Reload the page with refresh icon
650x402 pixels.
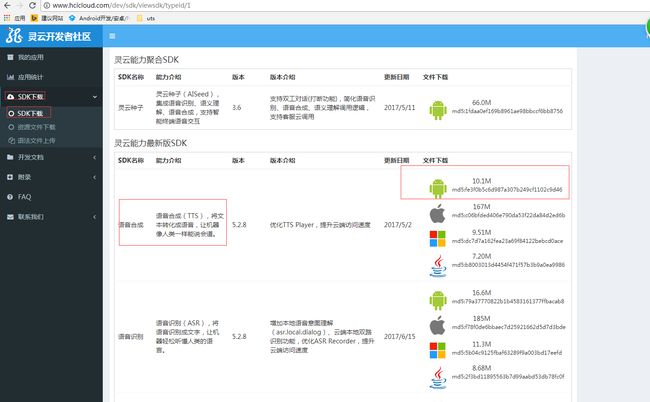(32, 5)
